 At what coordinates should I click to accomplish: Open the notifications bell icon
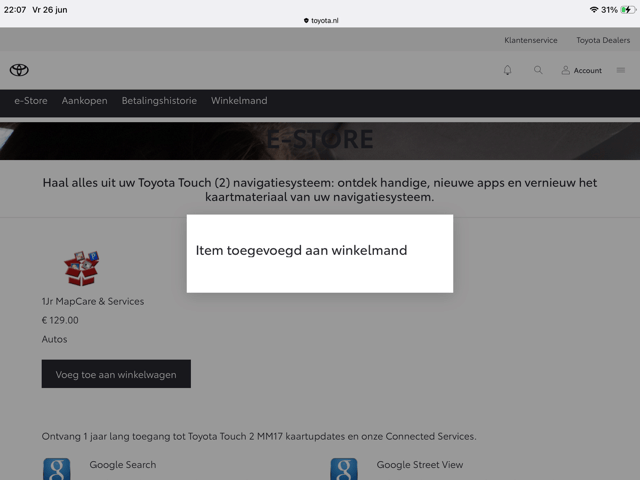pyautogui.click(x=507, y=70)
